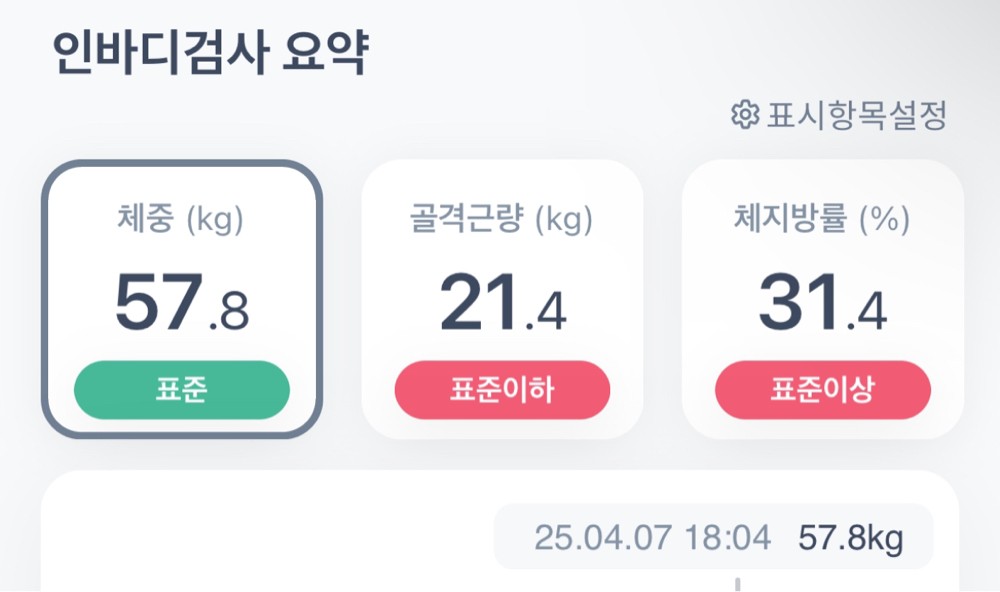Select the 골격근량 (kg) card label
Viewport: 1000px width, 592px height.
(501, 220)
